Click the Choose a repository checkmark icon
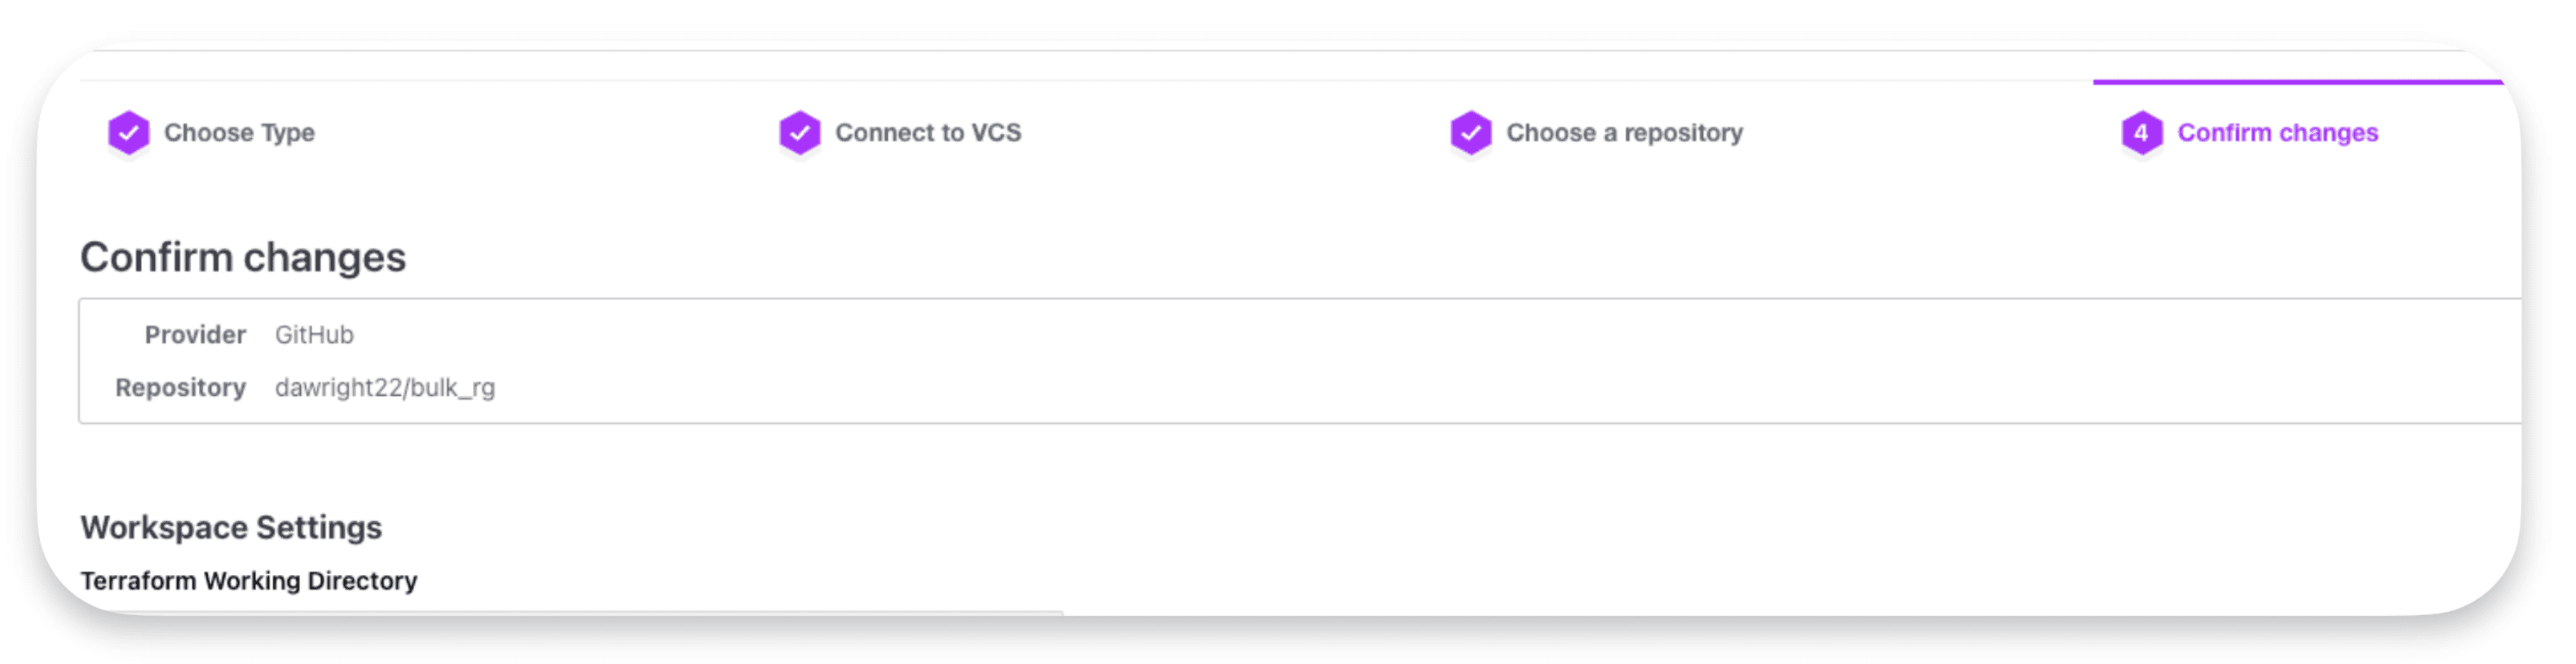Image resolution: width=2576 pixels, height=664 pixels. (1471, 132)
